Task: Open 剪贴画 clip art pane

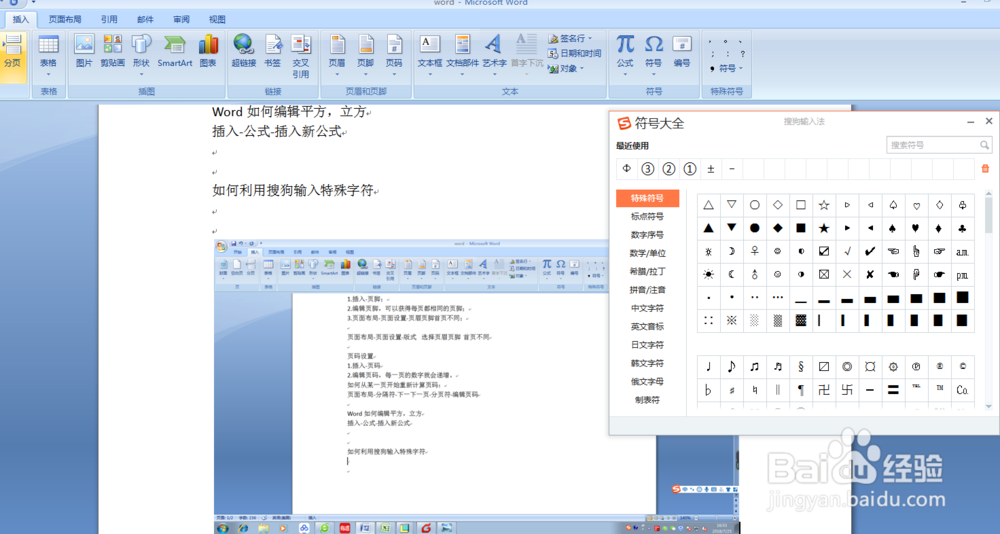Action: click(x=112, y=52)
